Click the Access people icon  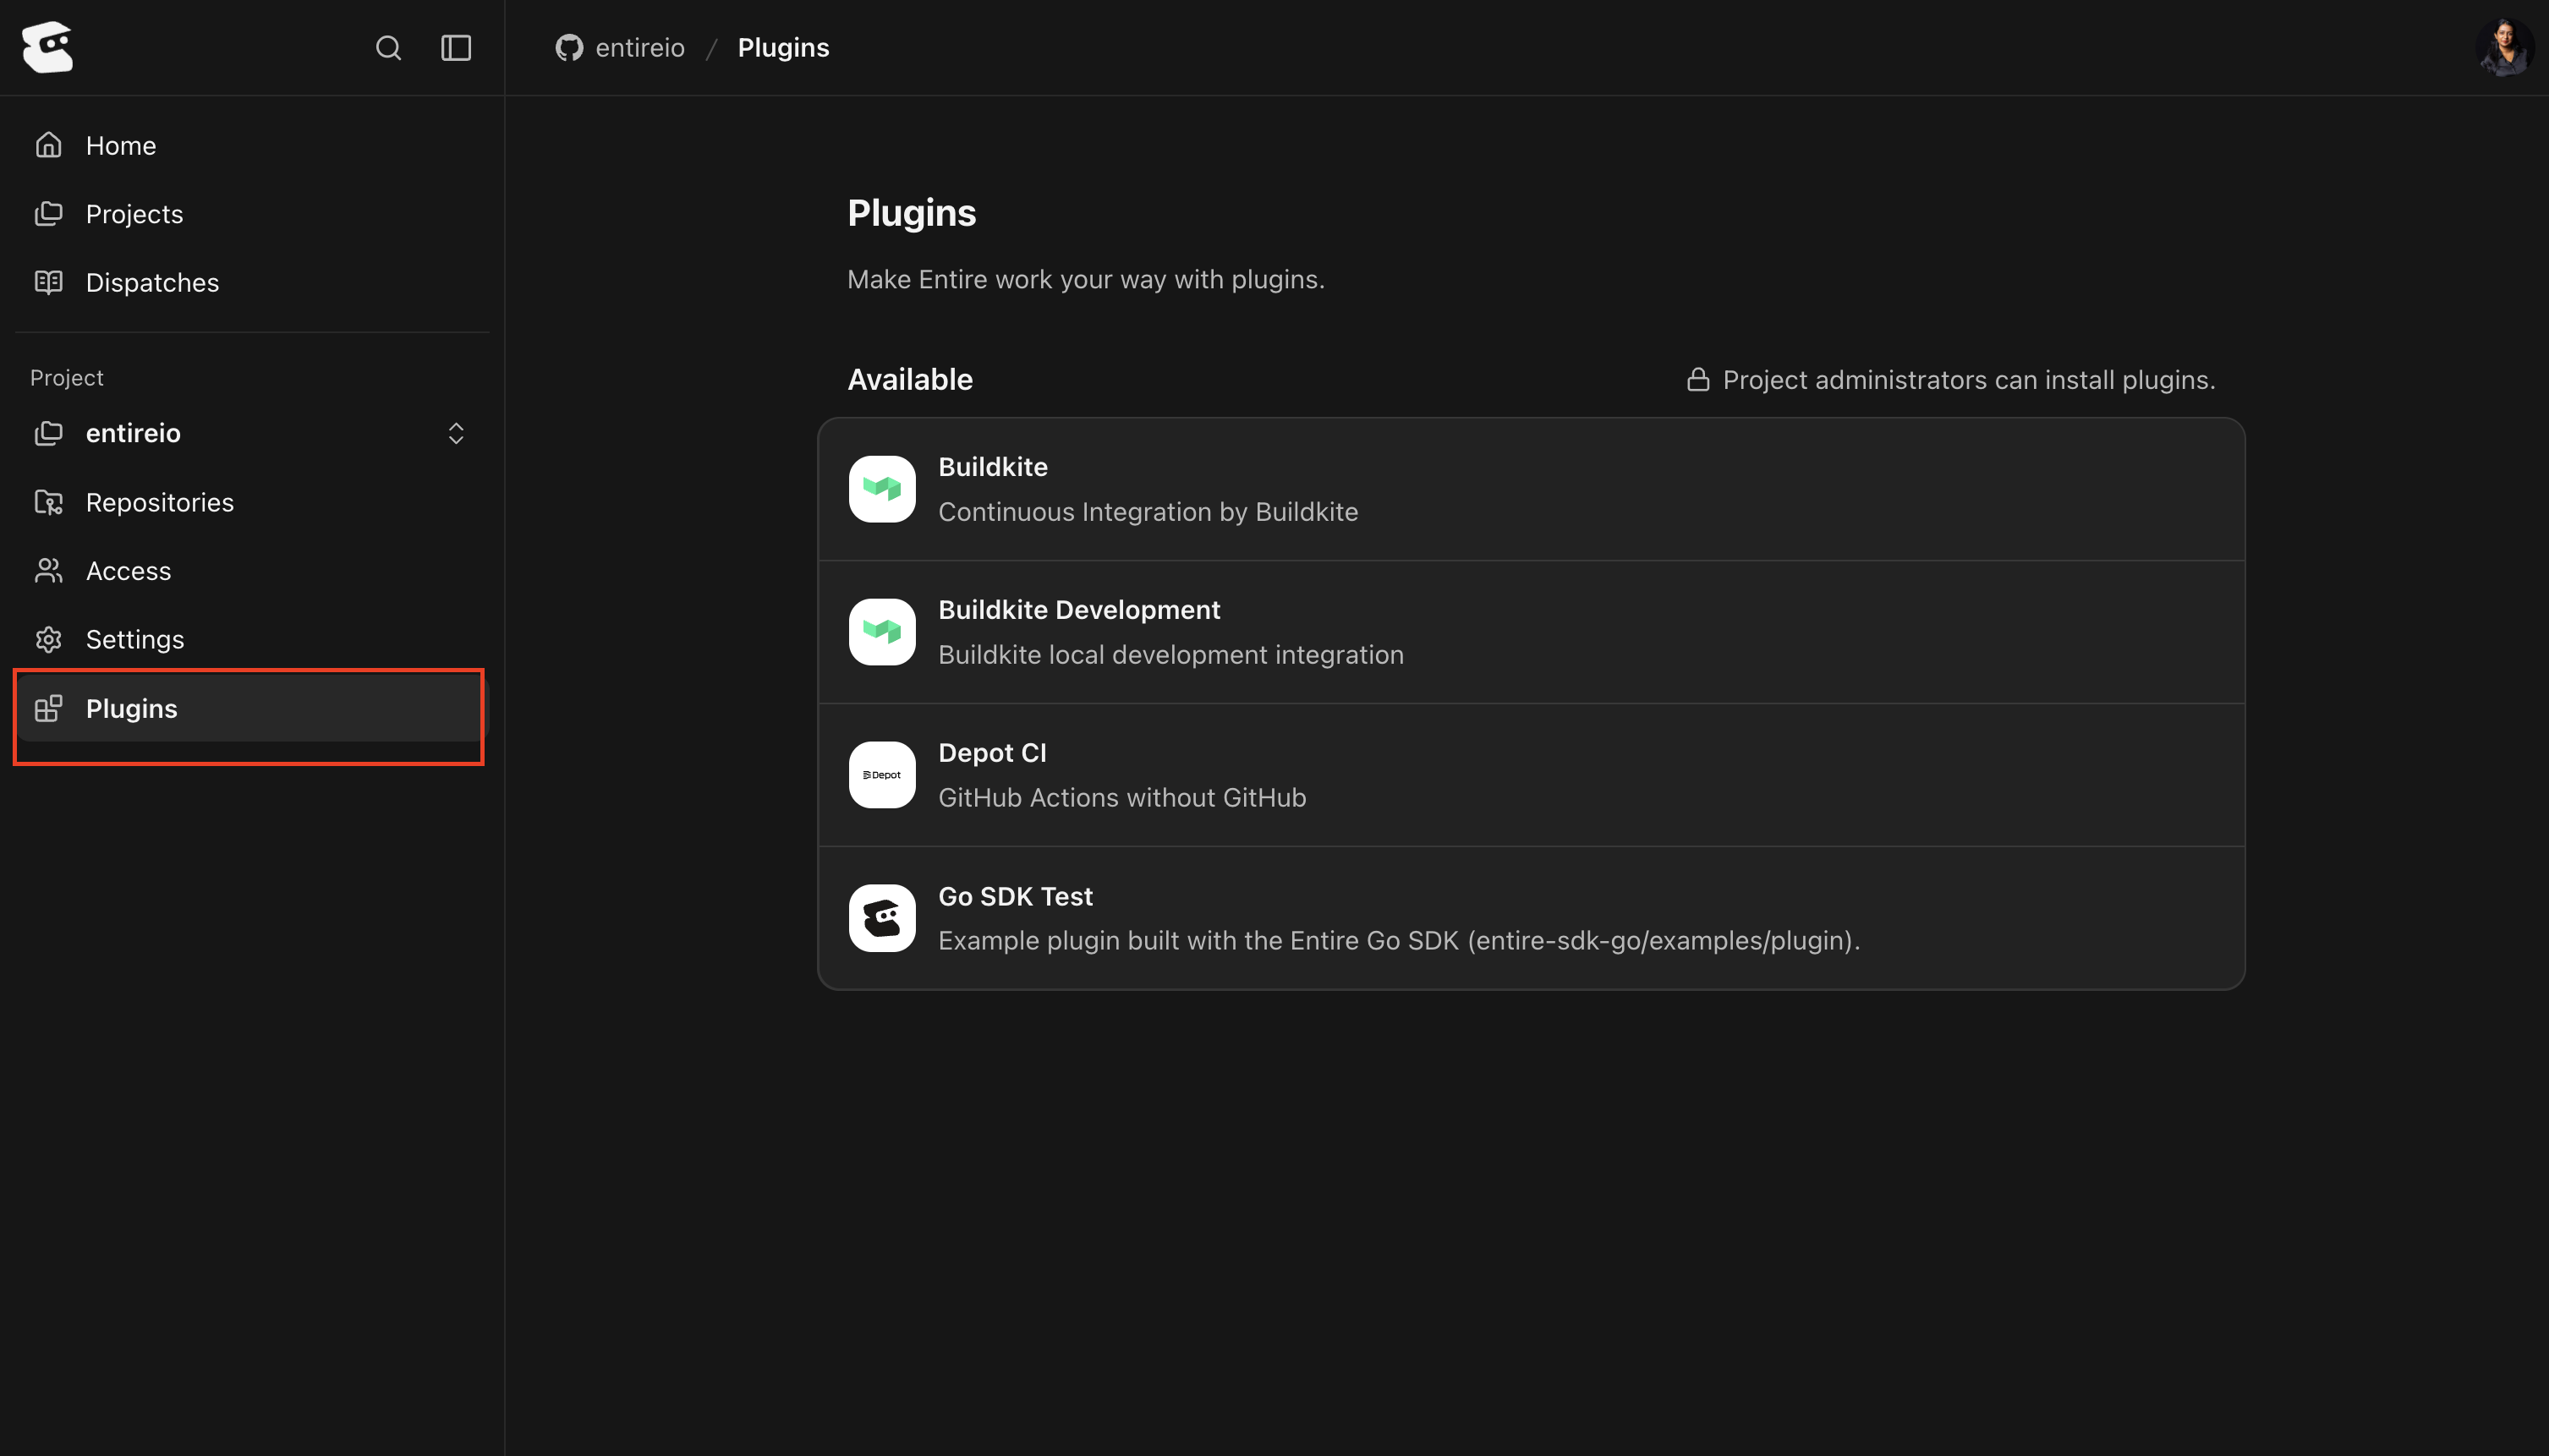point(48,571)
